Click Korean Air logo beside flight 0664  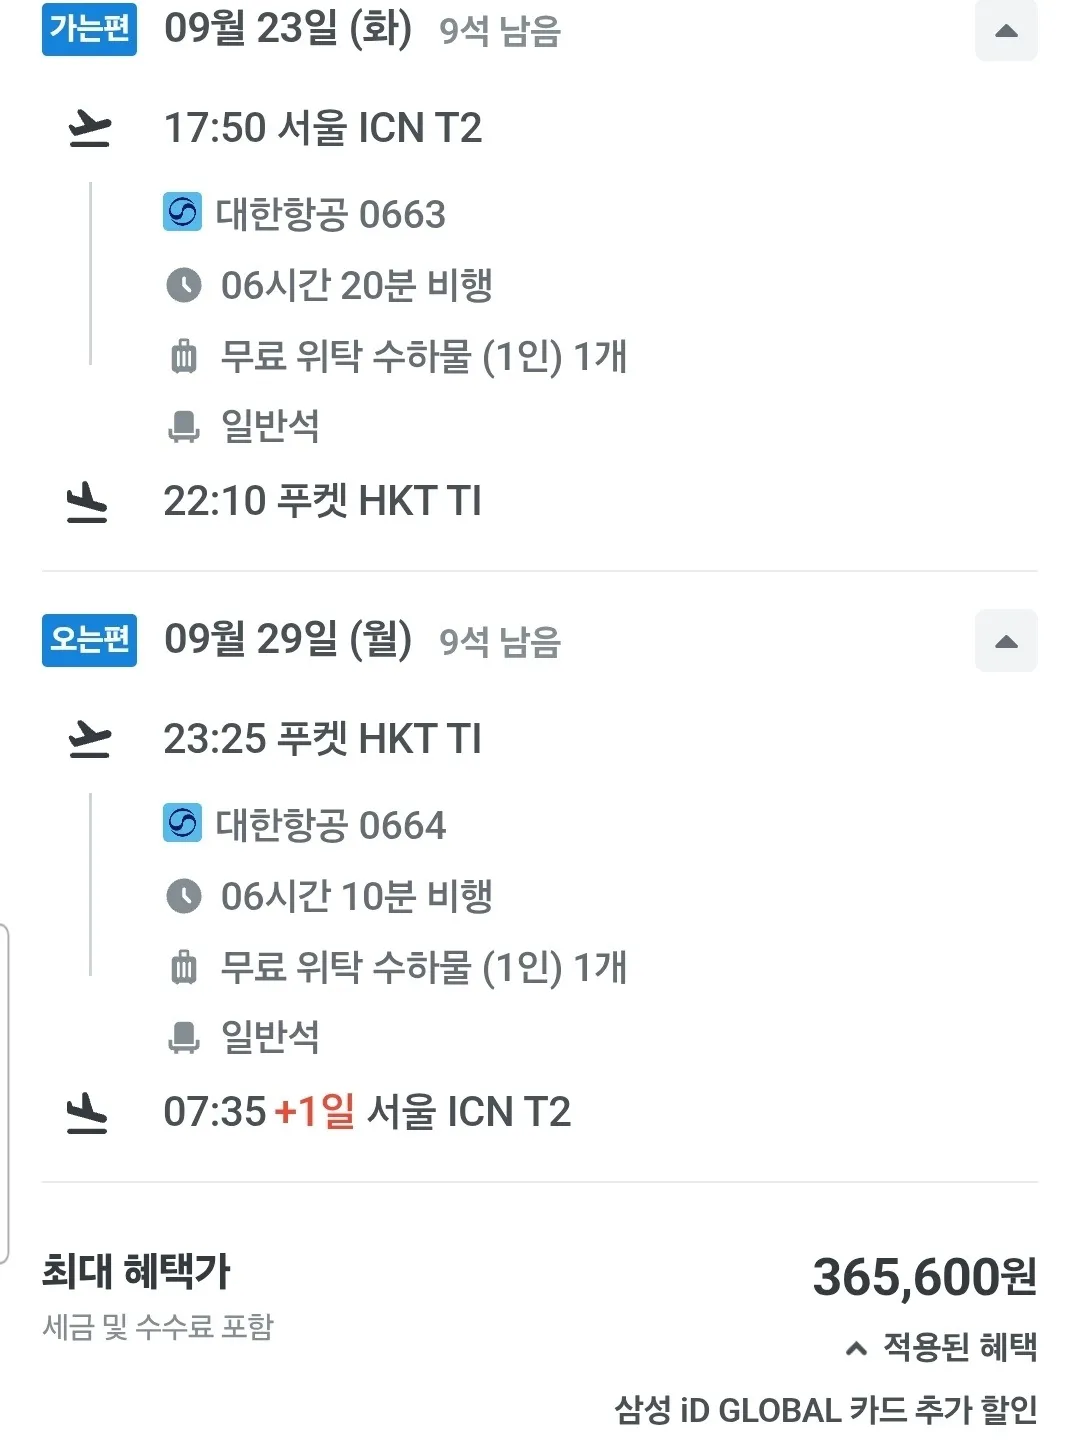pyautogui.click(x=182, y=823)
